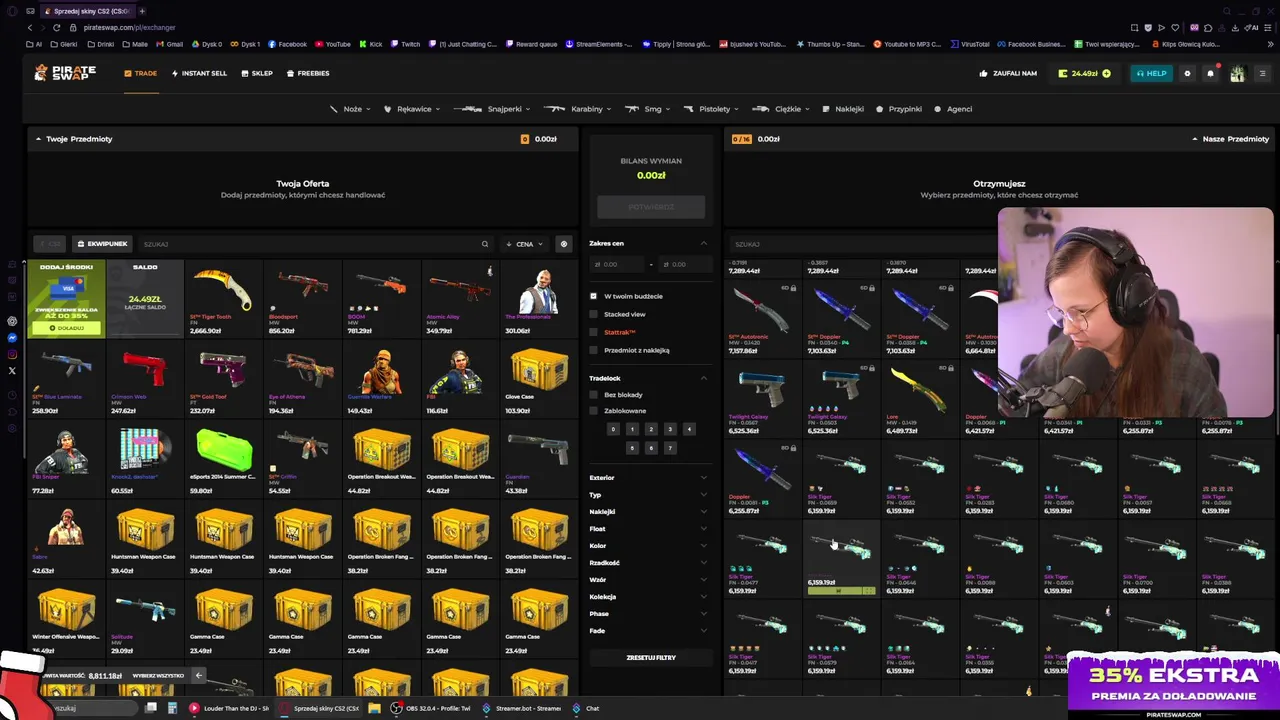Viewport: 1280px width, 720px height.
Task: Click the ZAUFALI NAM link
Action: (1008, 73)
